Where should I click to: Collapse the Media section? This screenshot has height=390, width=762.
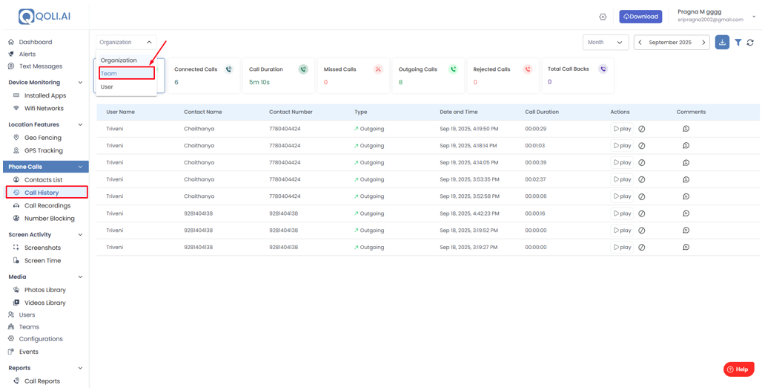coord(80,277)
